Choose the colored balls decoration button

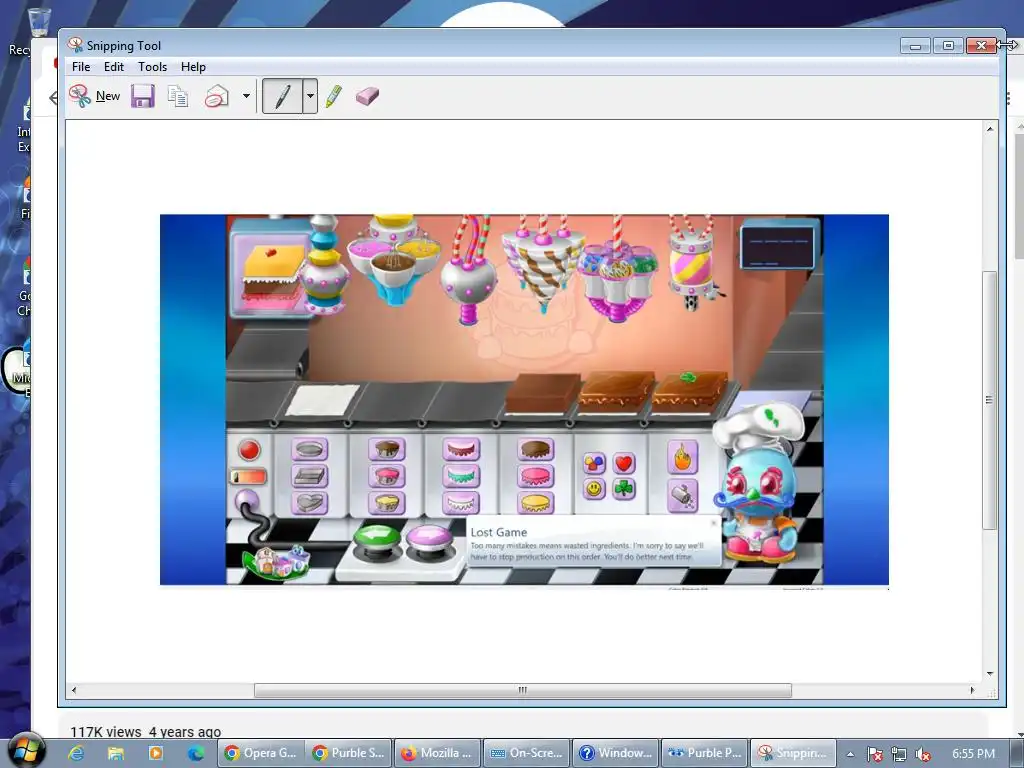(594, 463)
